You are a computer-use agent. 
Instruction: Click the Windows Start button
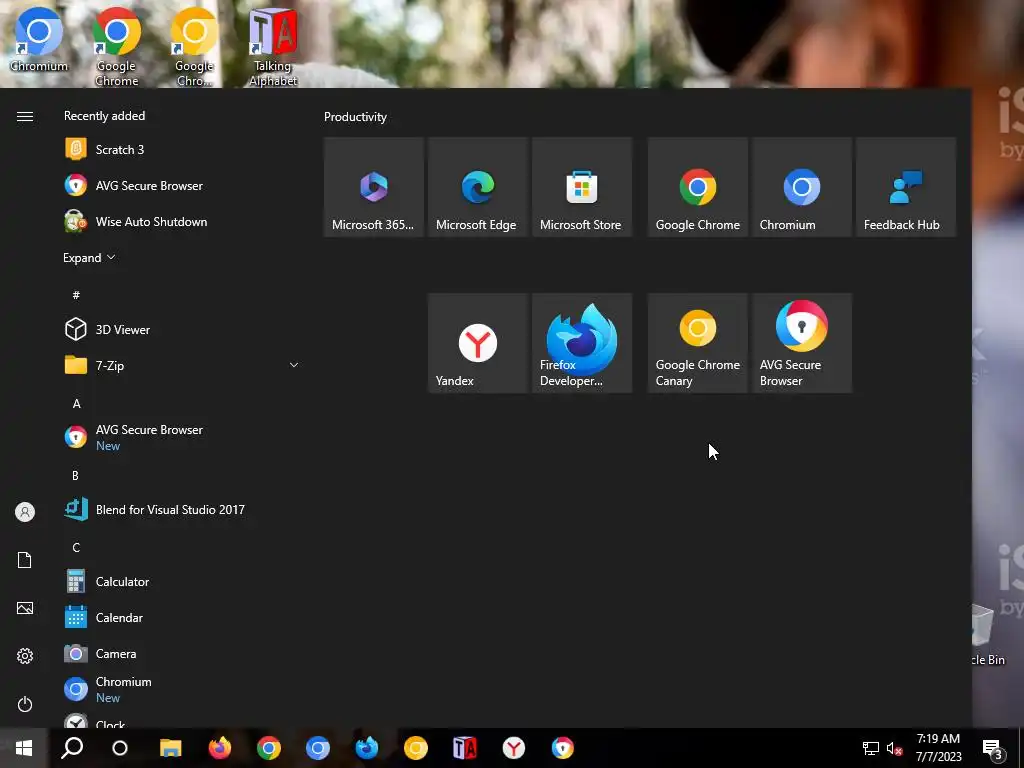tap(24, 748)
